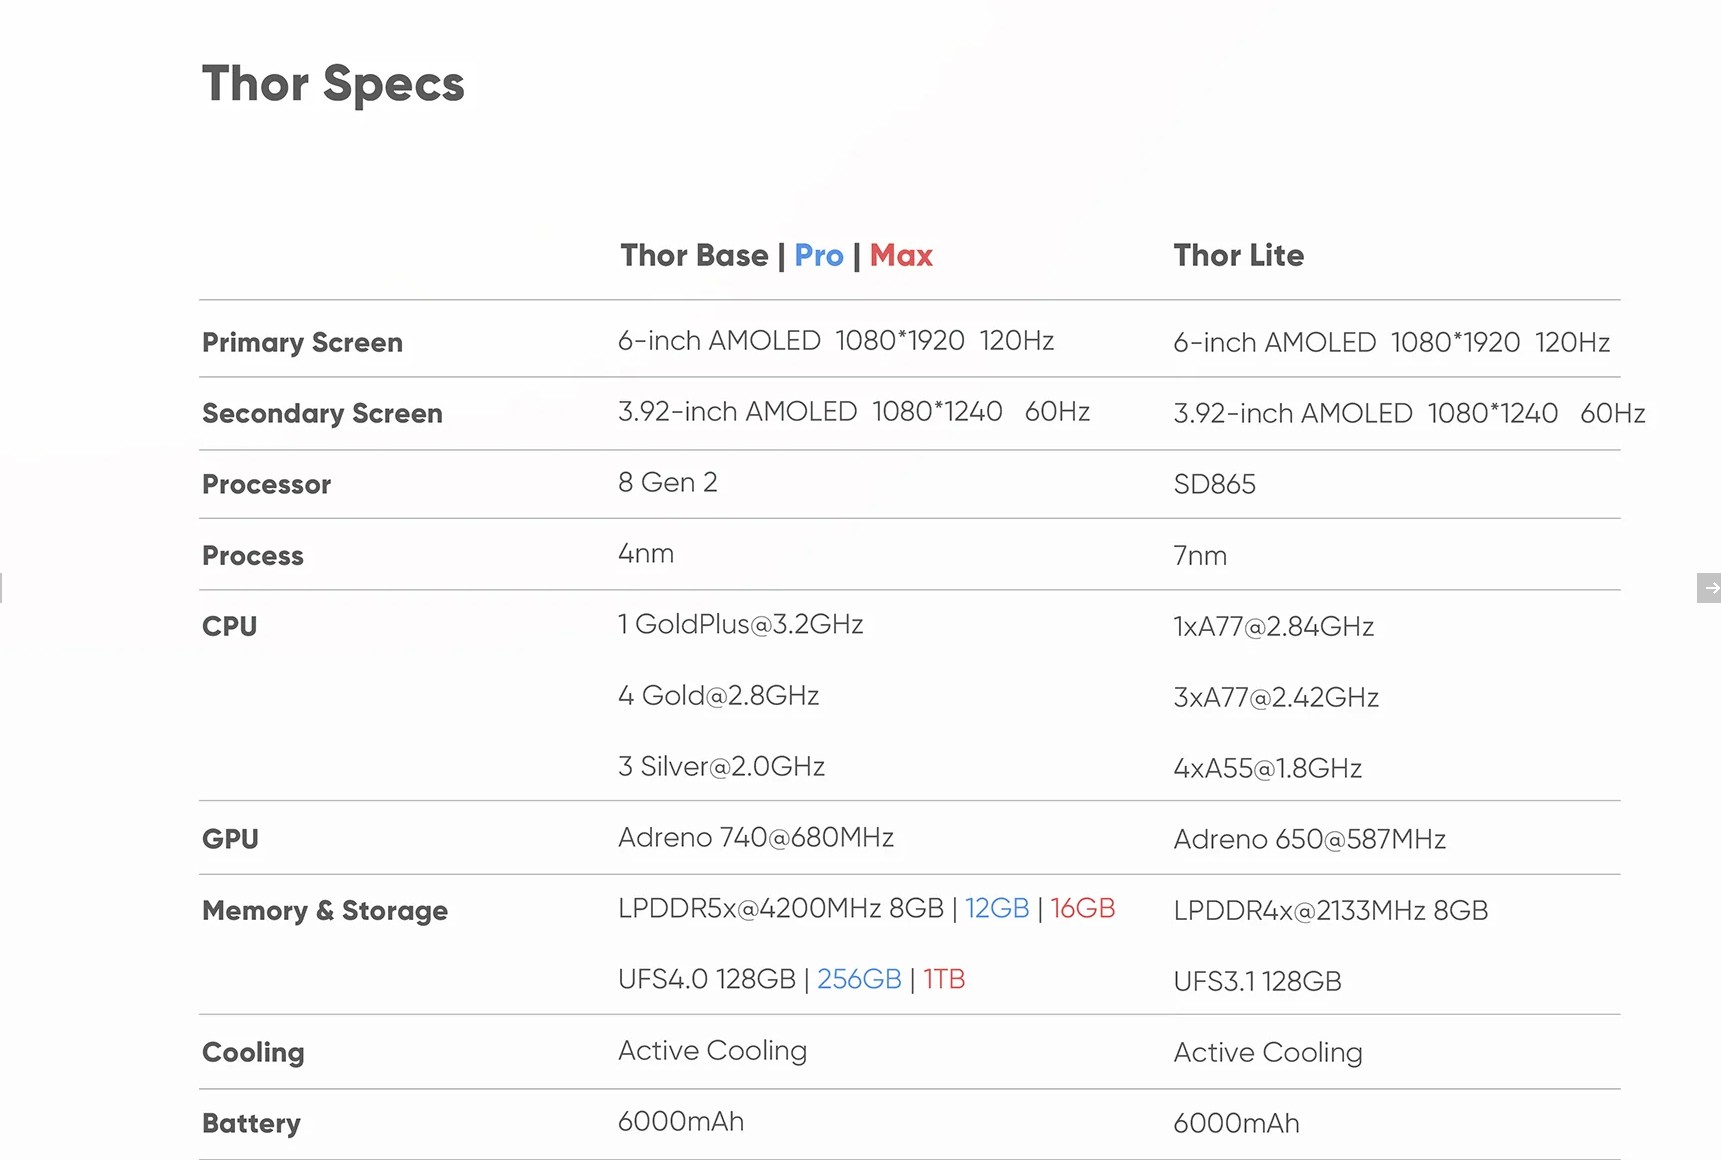The height and width of the screenshot is (1160, 1721).
Task: Select the "Thor Base" column header text
Action: (x=694, y=256)
